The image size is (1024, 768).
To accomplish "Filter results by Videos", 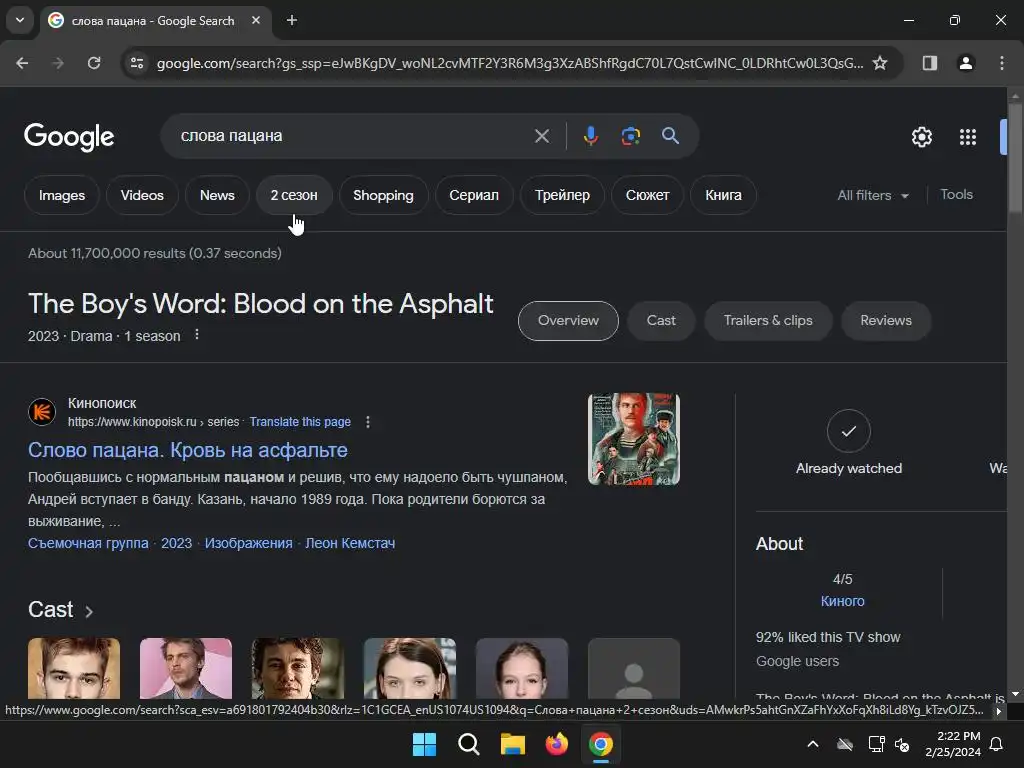I will pyautogui.click(x=142, y=195).
